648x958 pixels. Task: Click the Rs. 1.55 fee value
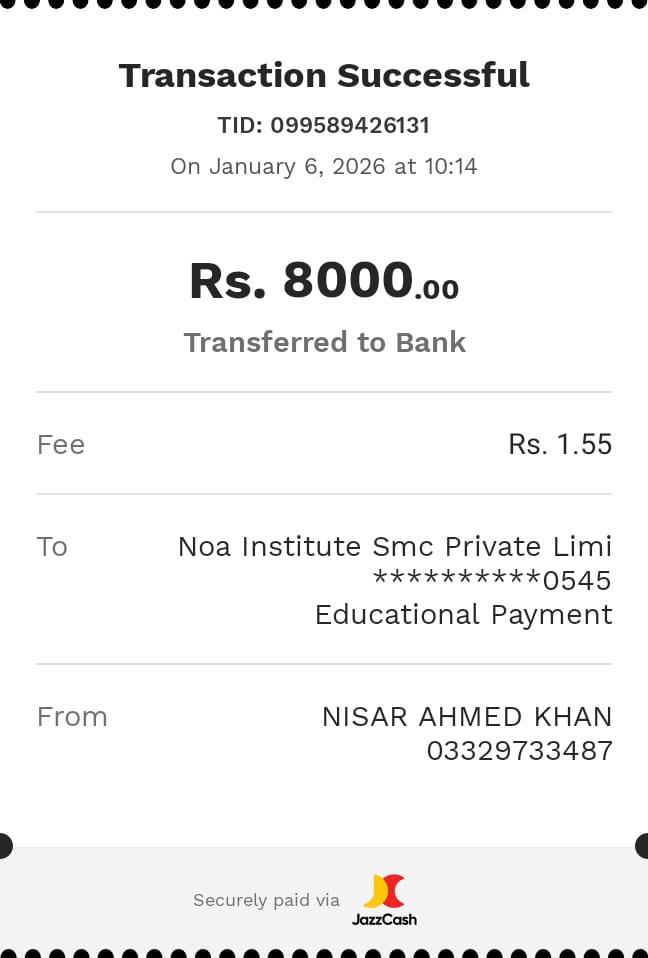pos(560,445)
